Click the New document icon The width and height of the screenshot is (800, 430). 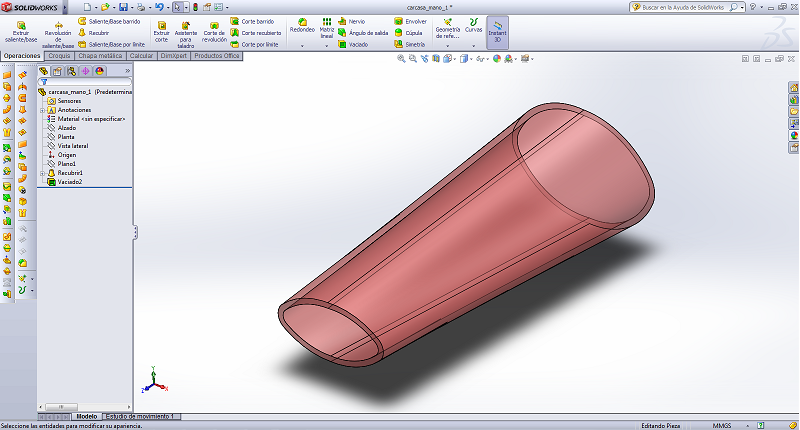[x=87, y=7]
